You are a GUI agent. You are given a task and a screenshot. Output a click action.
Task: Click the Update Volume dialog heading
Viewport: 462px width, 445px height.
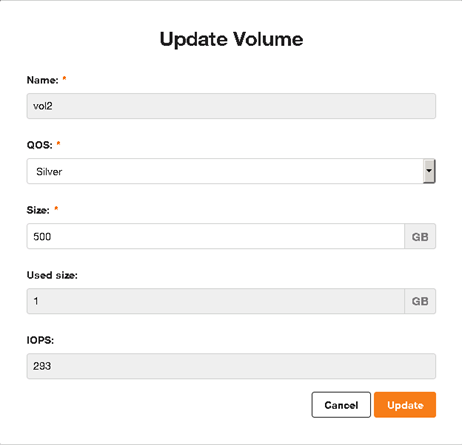click(x=231, y=39)
